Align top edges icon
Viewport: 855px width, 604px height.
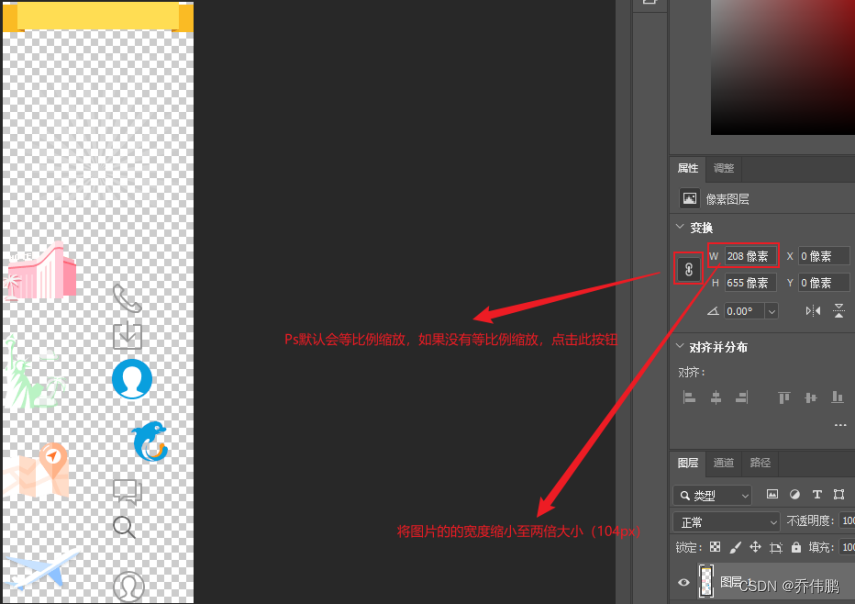click(x=784, y=397)
